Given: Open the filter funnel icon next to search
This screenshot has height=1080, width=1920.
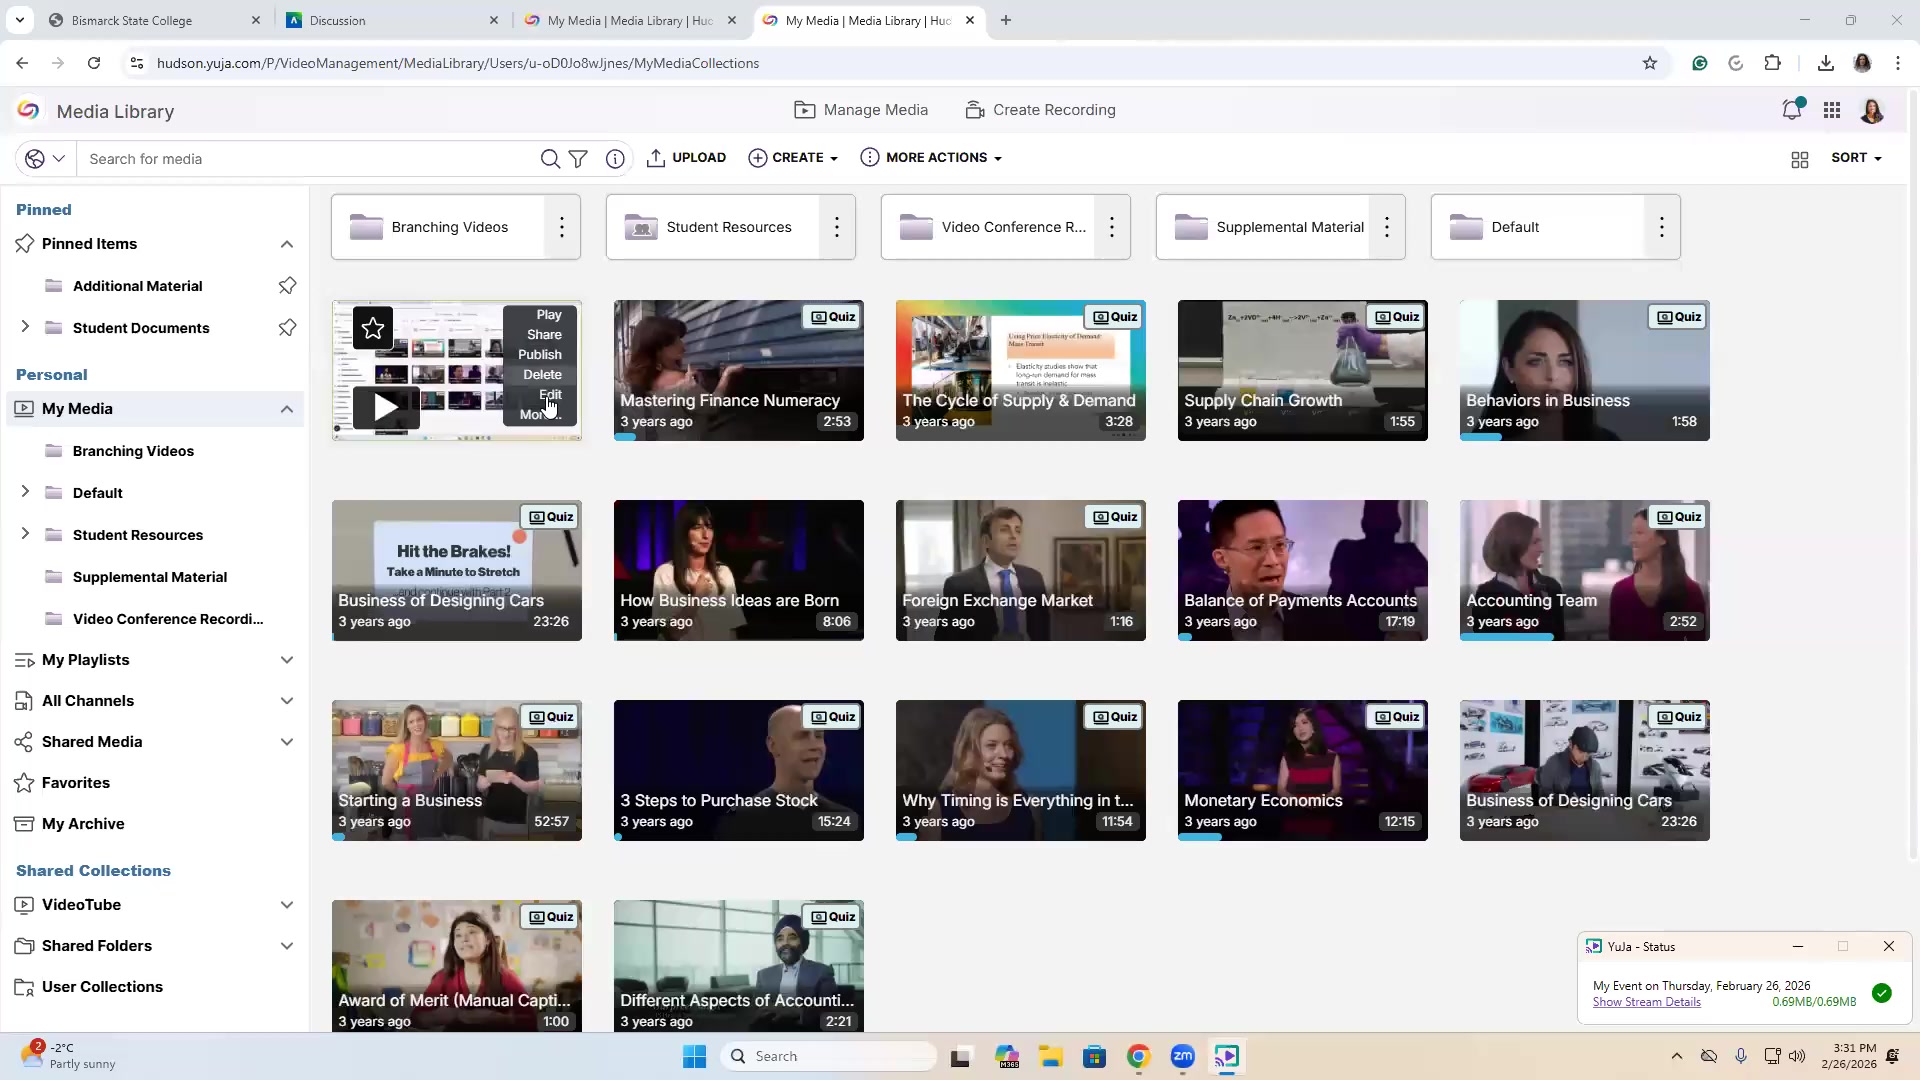Looking at the screenshot, I should point(578,159).
